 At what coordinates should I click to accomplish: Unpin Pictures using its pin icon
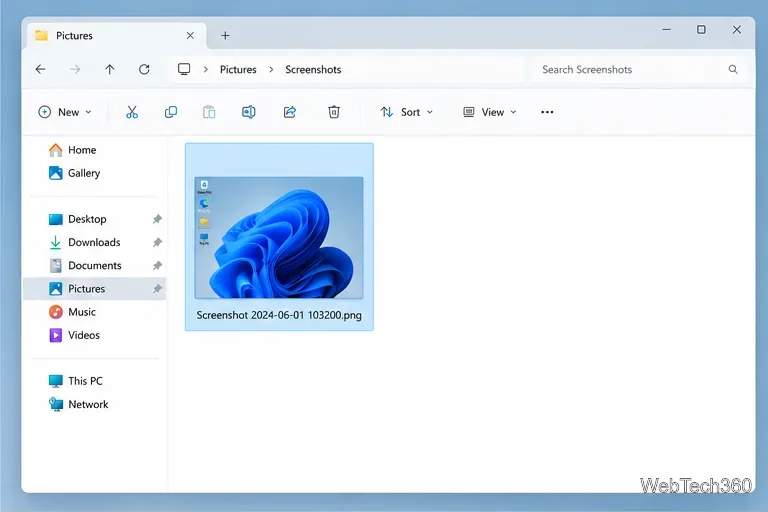pos(157,289)
